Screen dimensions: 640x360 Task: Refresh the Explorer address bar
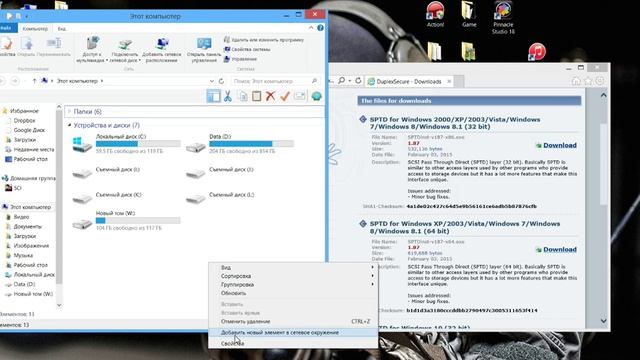pyautogui.click(x=221, y=81)
